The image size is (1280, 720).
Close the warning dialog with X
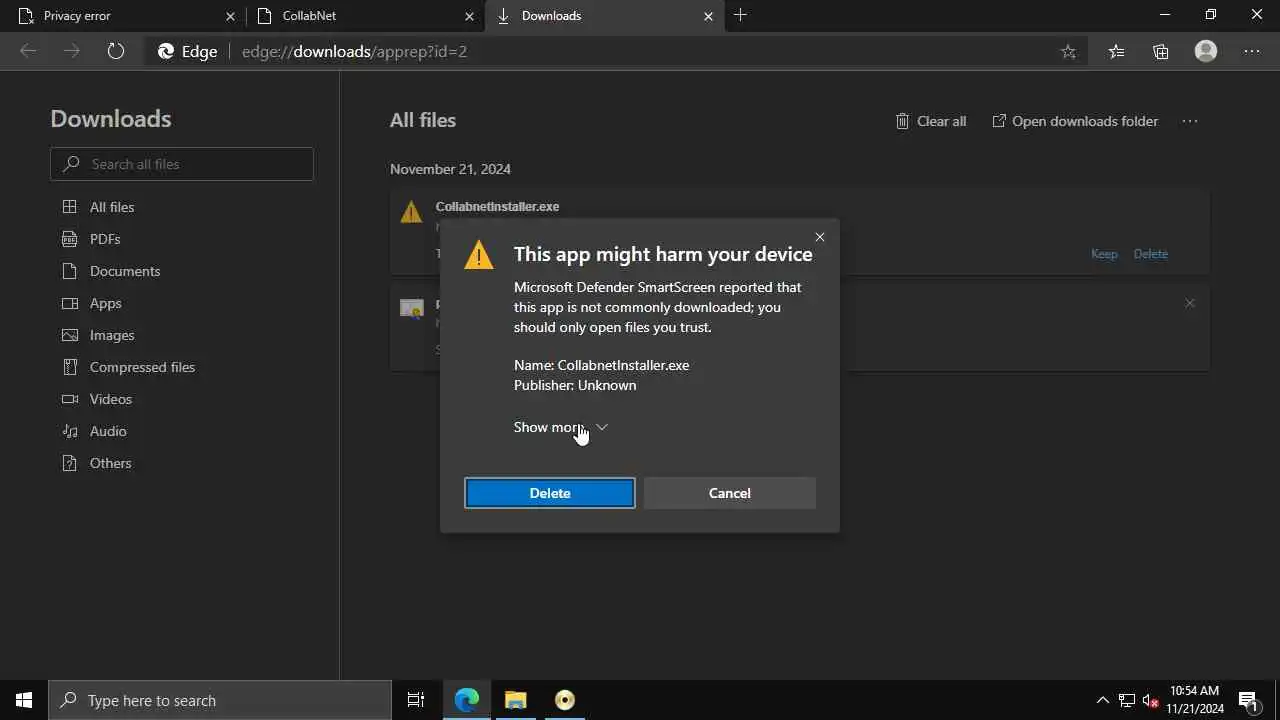[x=820, y=237]
